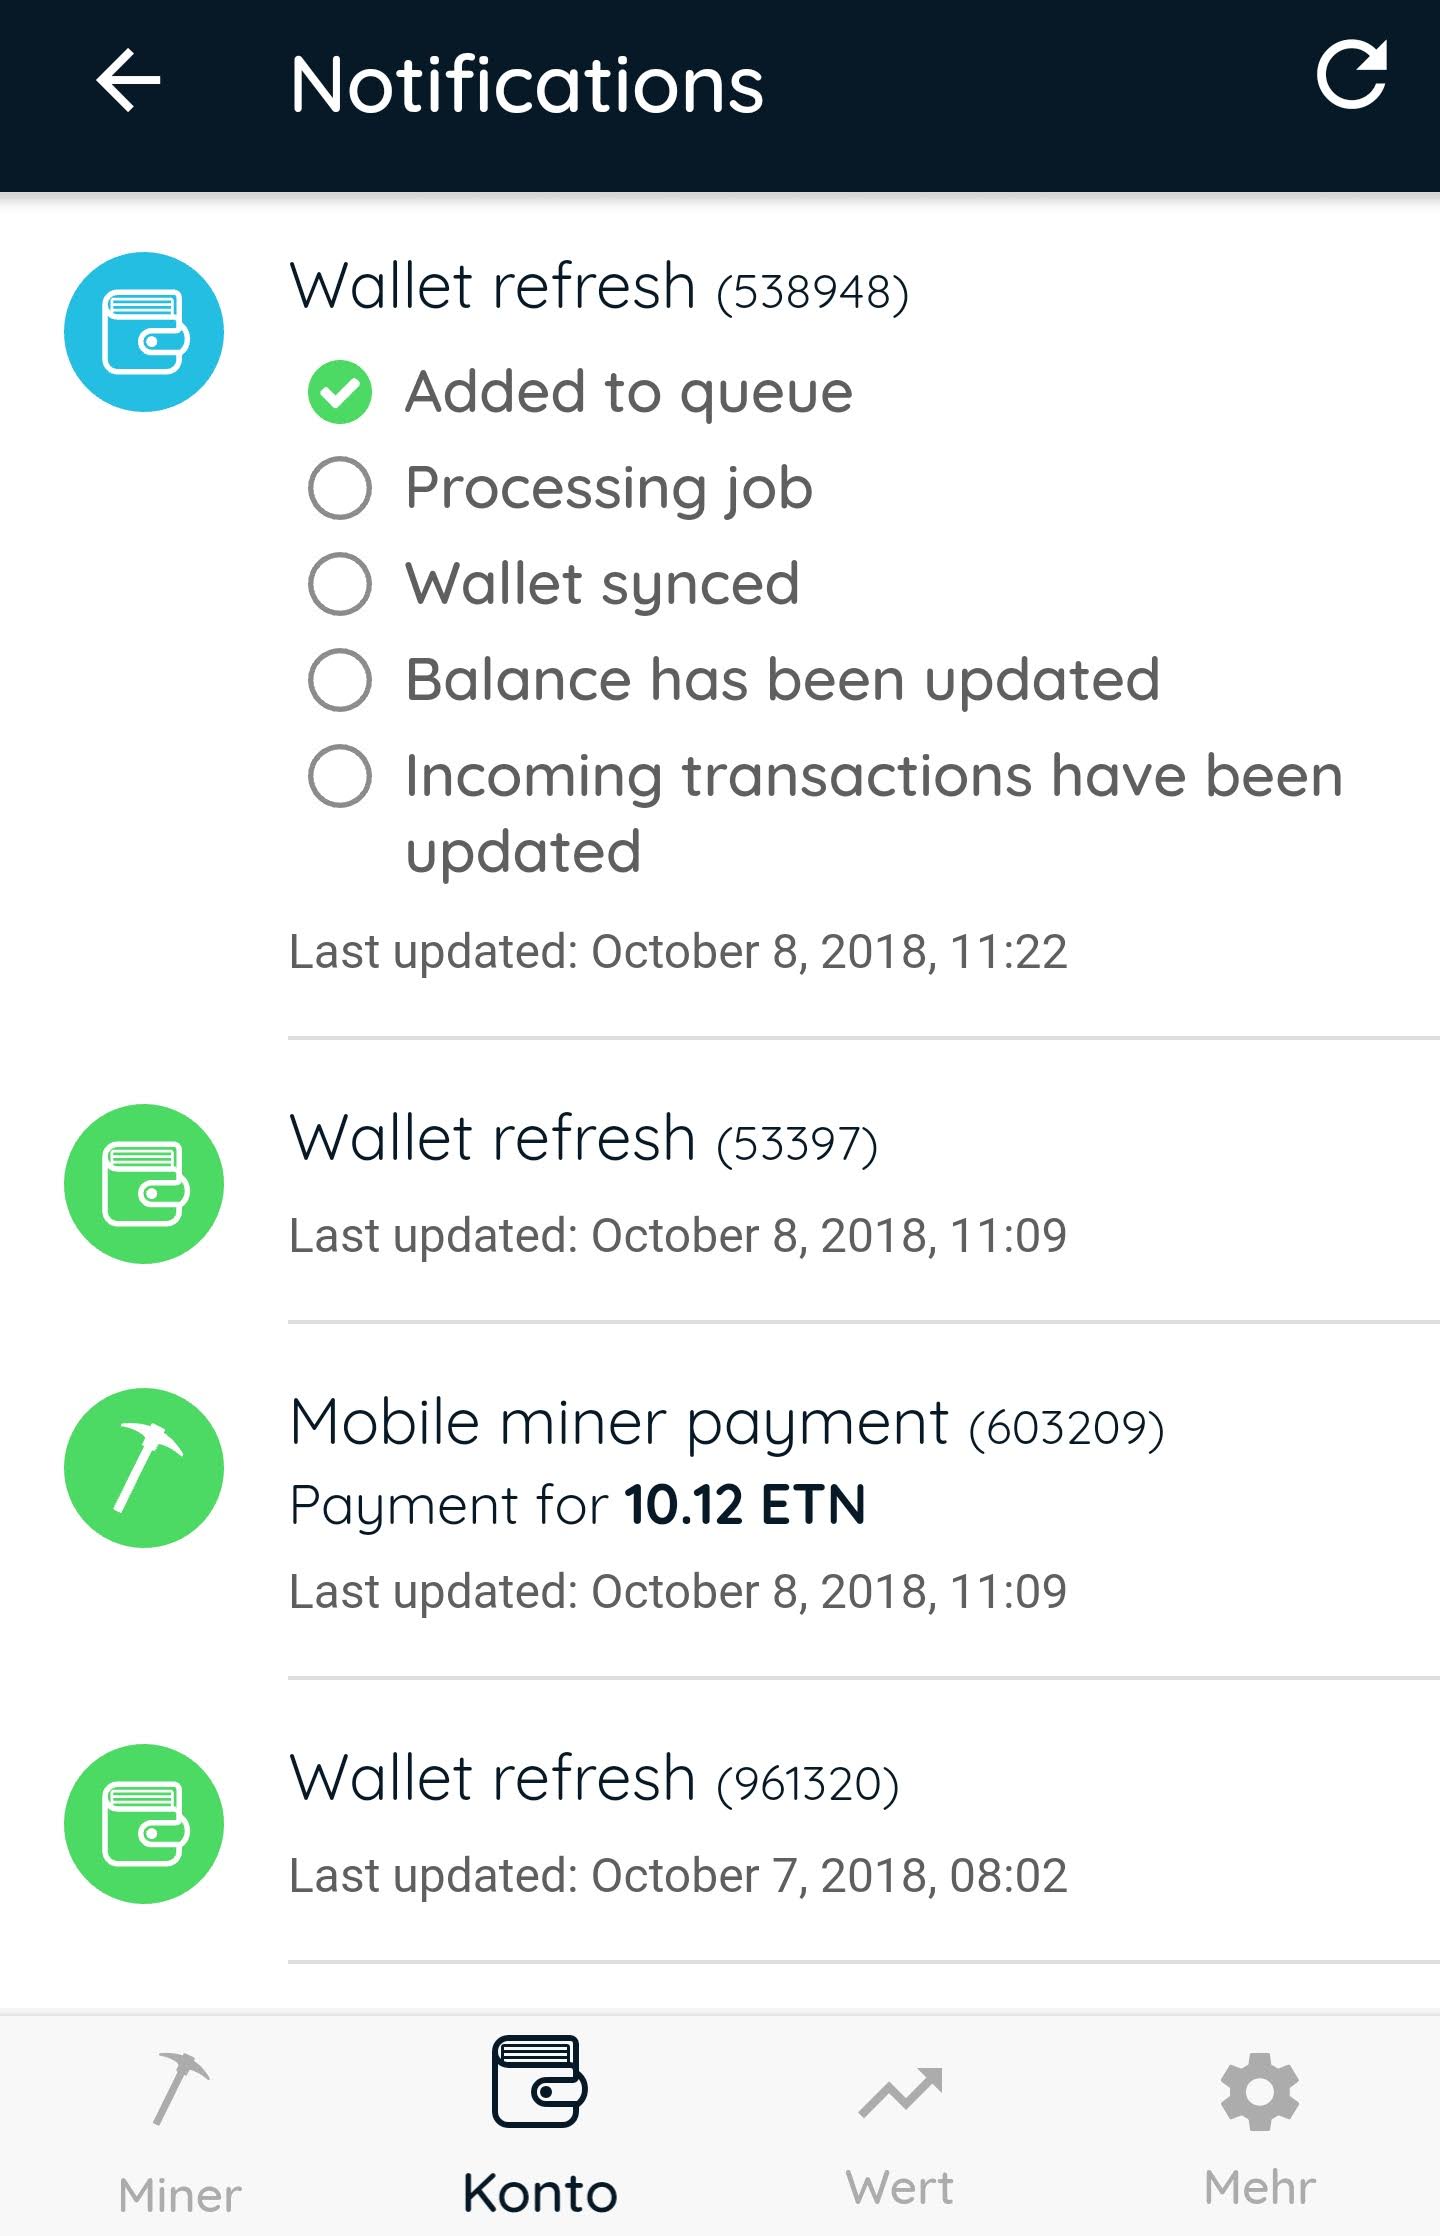
Task: Click Balance has been updated circle
Action: (340, 680)
